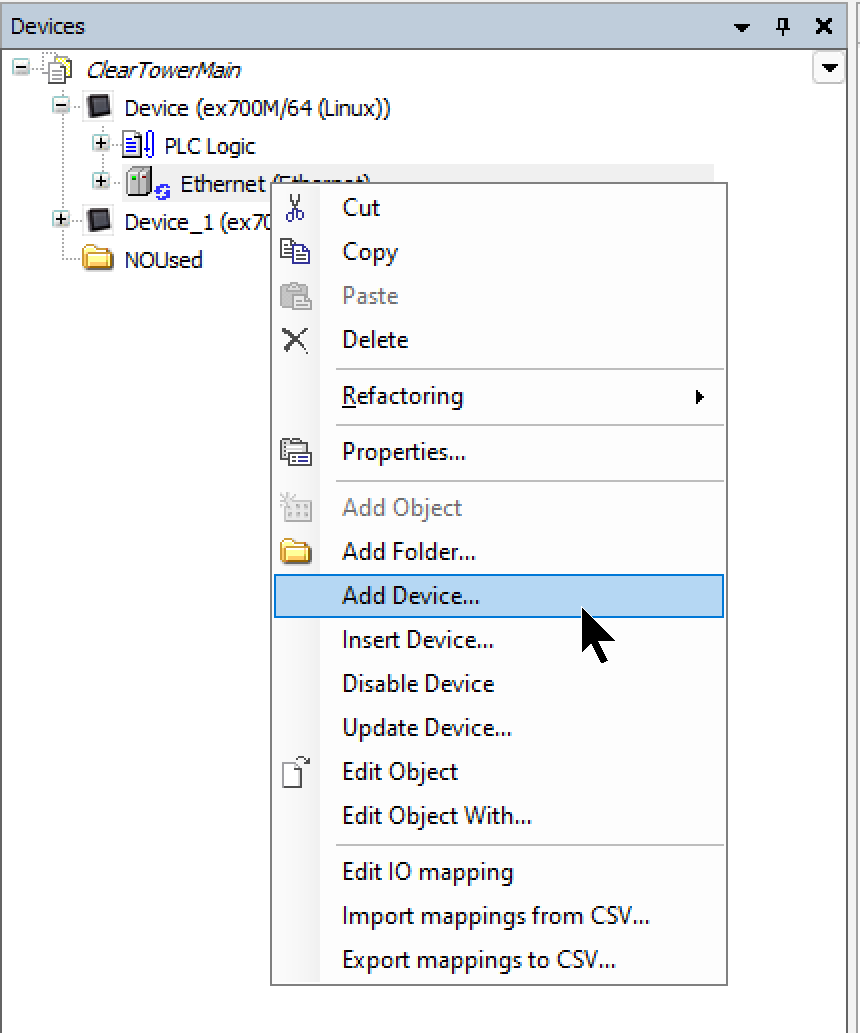Image resolution: width=860 pixels, height=1033 pixels.
Task: Click the PLC Logic node icon
Action: coord(138,146)
